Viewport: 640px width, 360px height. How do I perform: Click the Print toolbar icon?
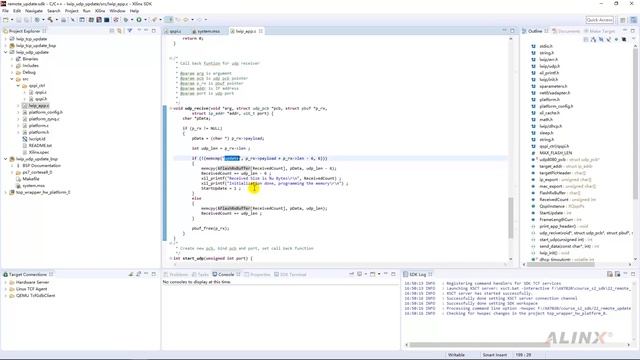(x=63, y=20)
